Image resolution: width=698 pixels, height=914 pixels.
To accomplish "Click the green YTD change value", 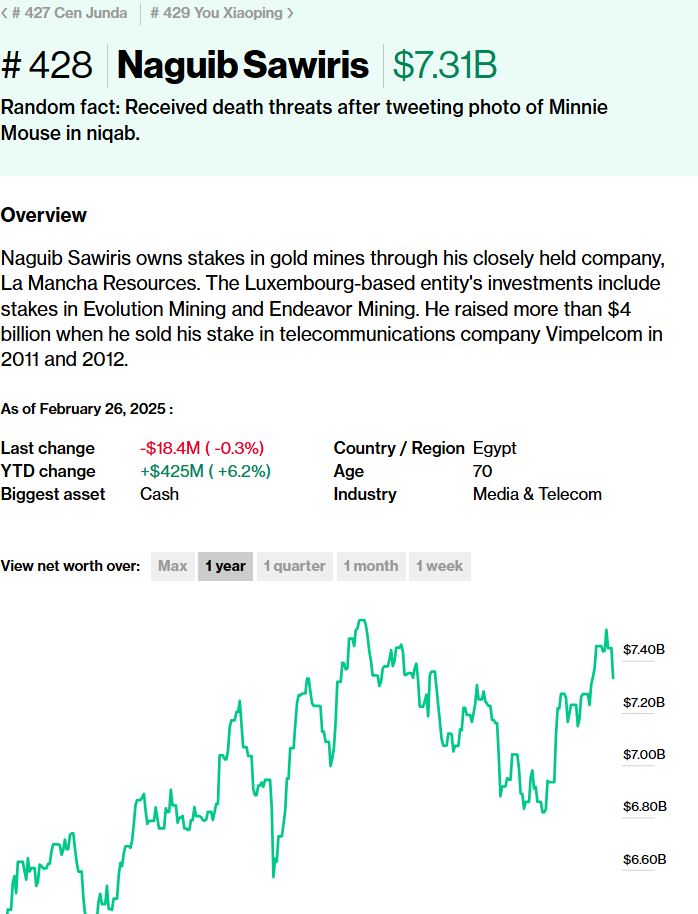I will point(205,471).
